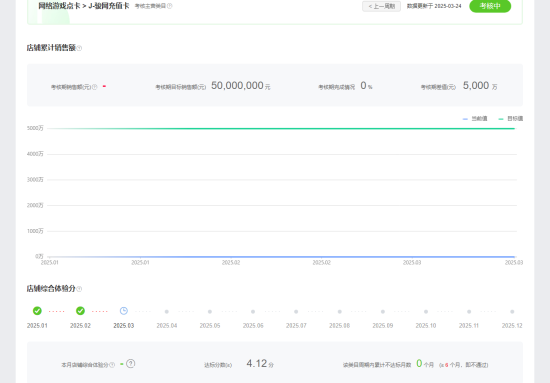Click help icon next to 店铺累计销售额 heading
Viewport: 550px width, 383px height.
click(79, 48)
